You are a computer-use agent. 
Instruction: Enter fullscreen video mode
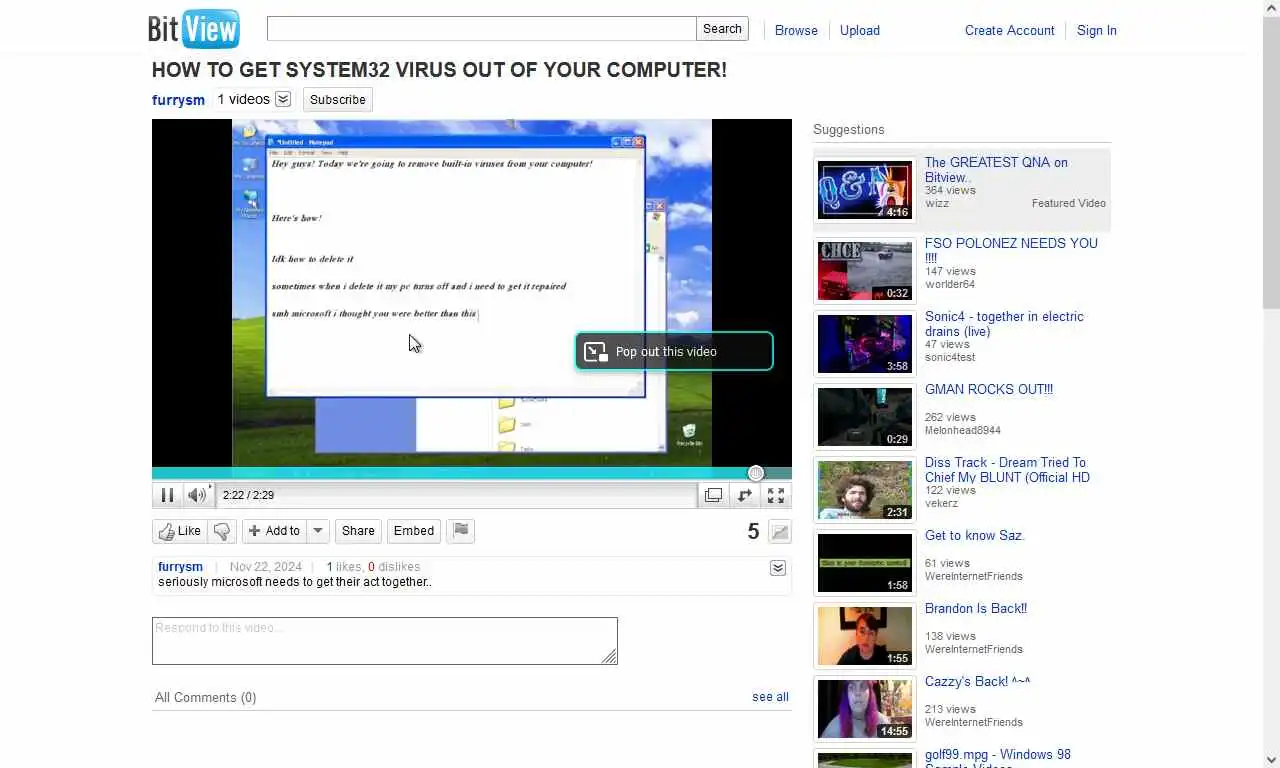[776, 495]
